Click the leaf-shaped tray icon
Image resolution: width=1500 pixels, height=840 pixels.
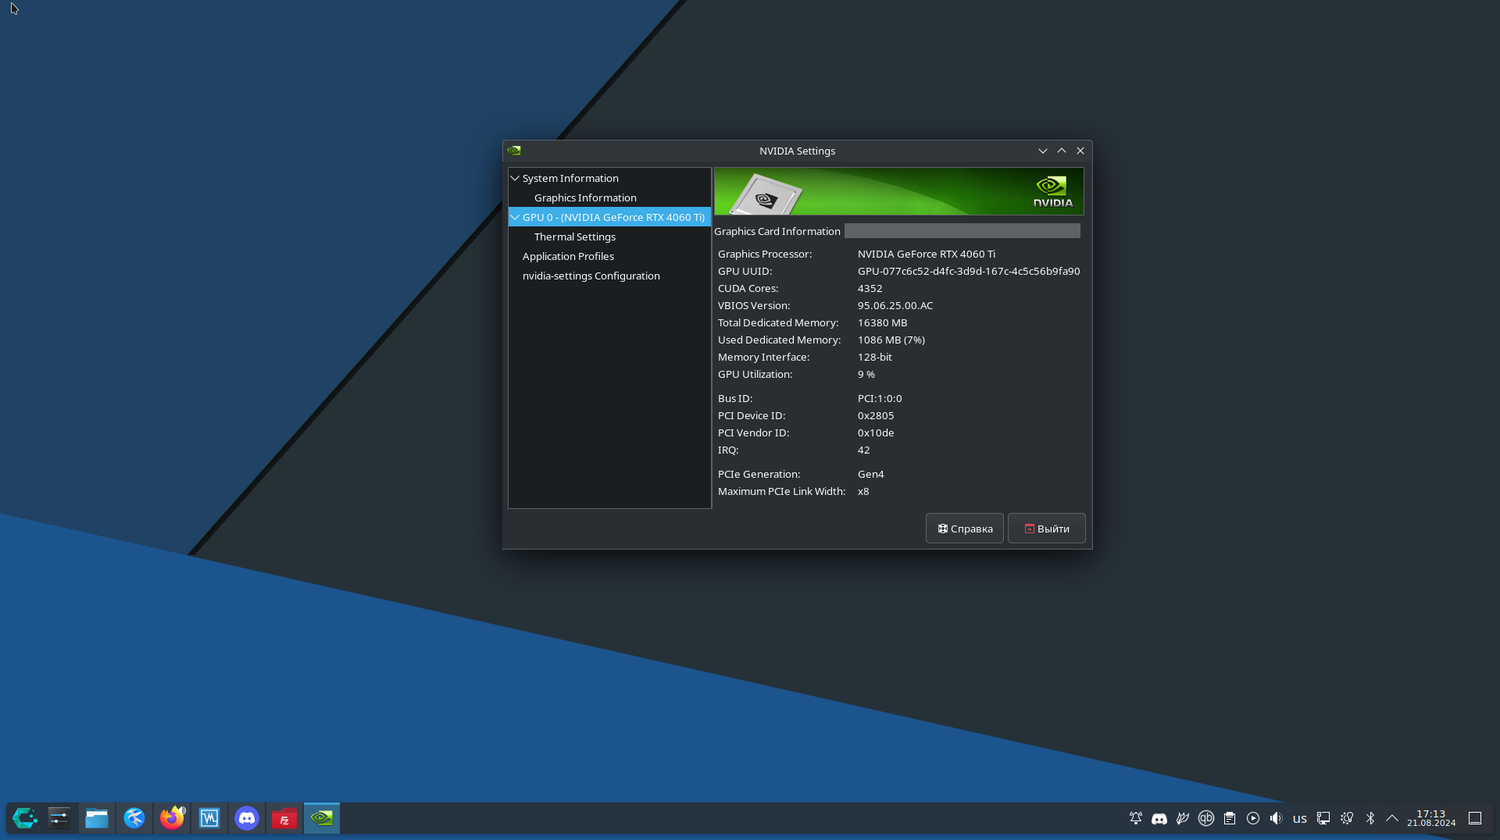pyautogui.click(x=1183, y=818)
